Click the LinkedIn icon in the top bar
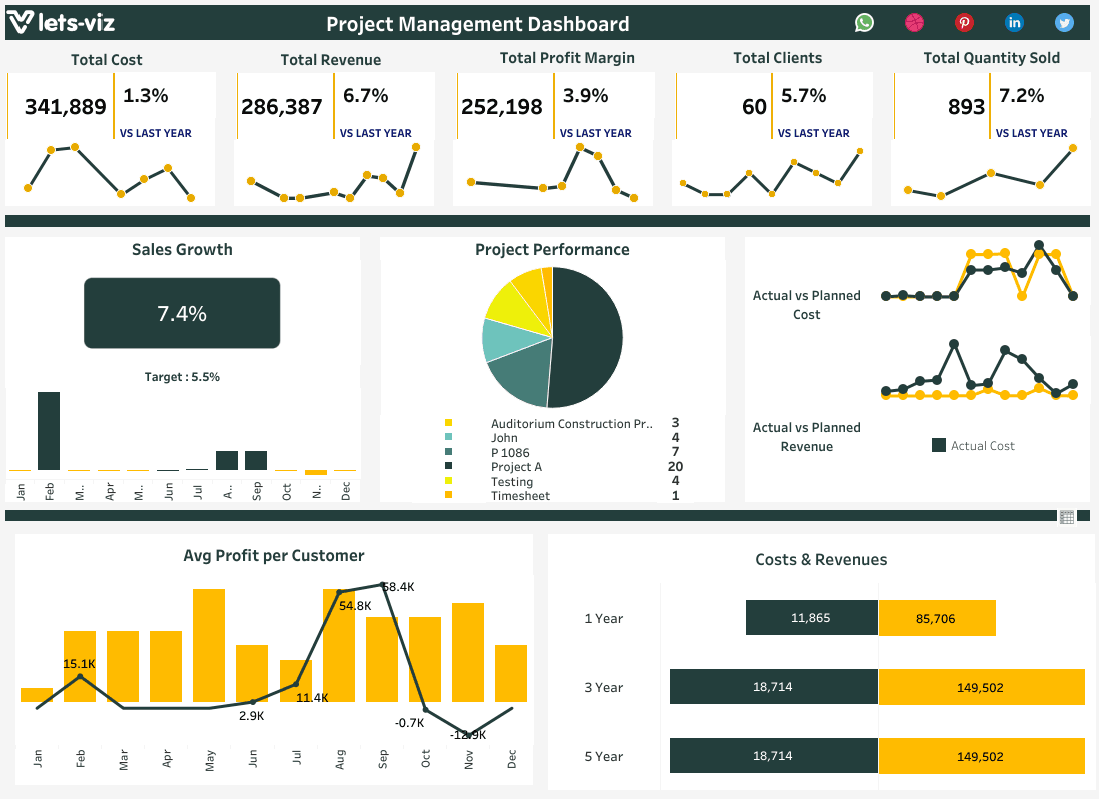This screenshot has height=799, width=1099. (1014, 22)
